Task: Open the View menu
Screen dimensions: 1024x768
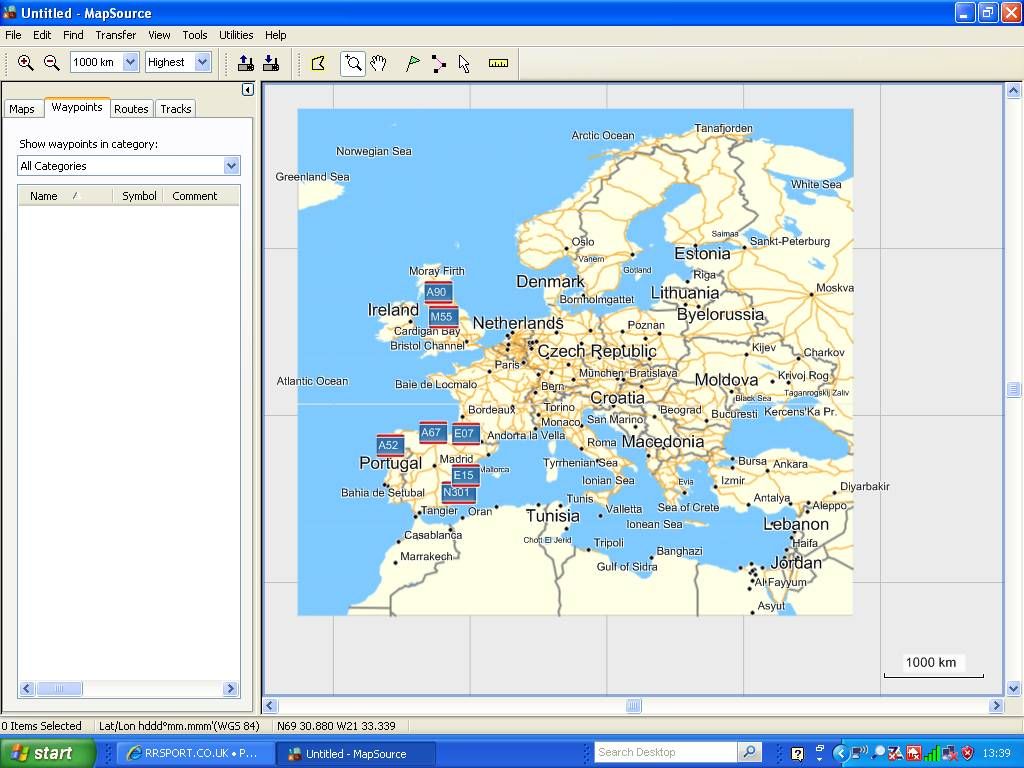Action: pyautogui.click(x=159, y=35)
